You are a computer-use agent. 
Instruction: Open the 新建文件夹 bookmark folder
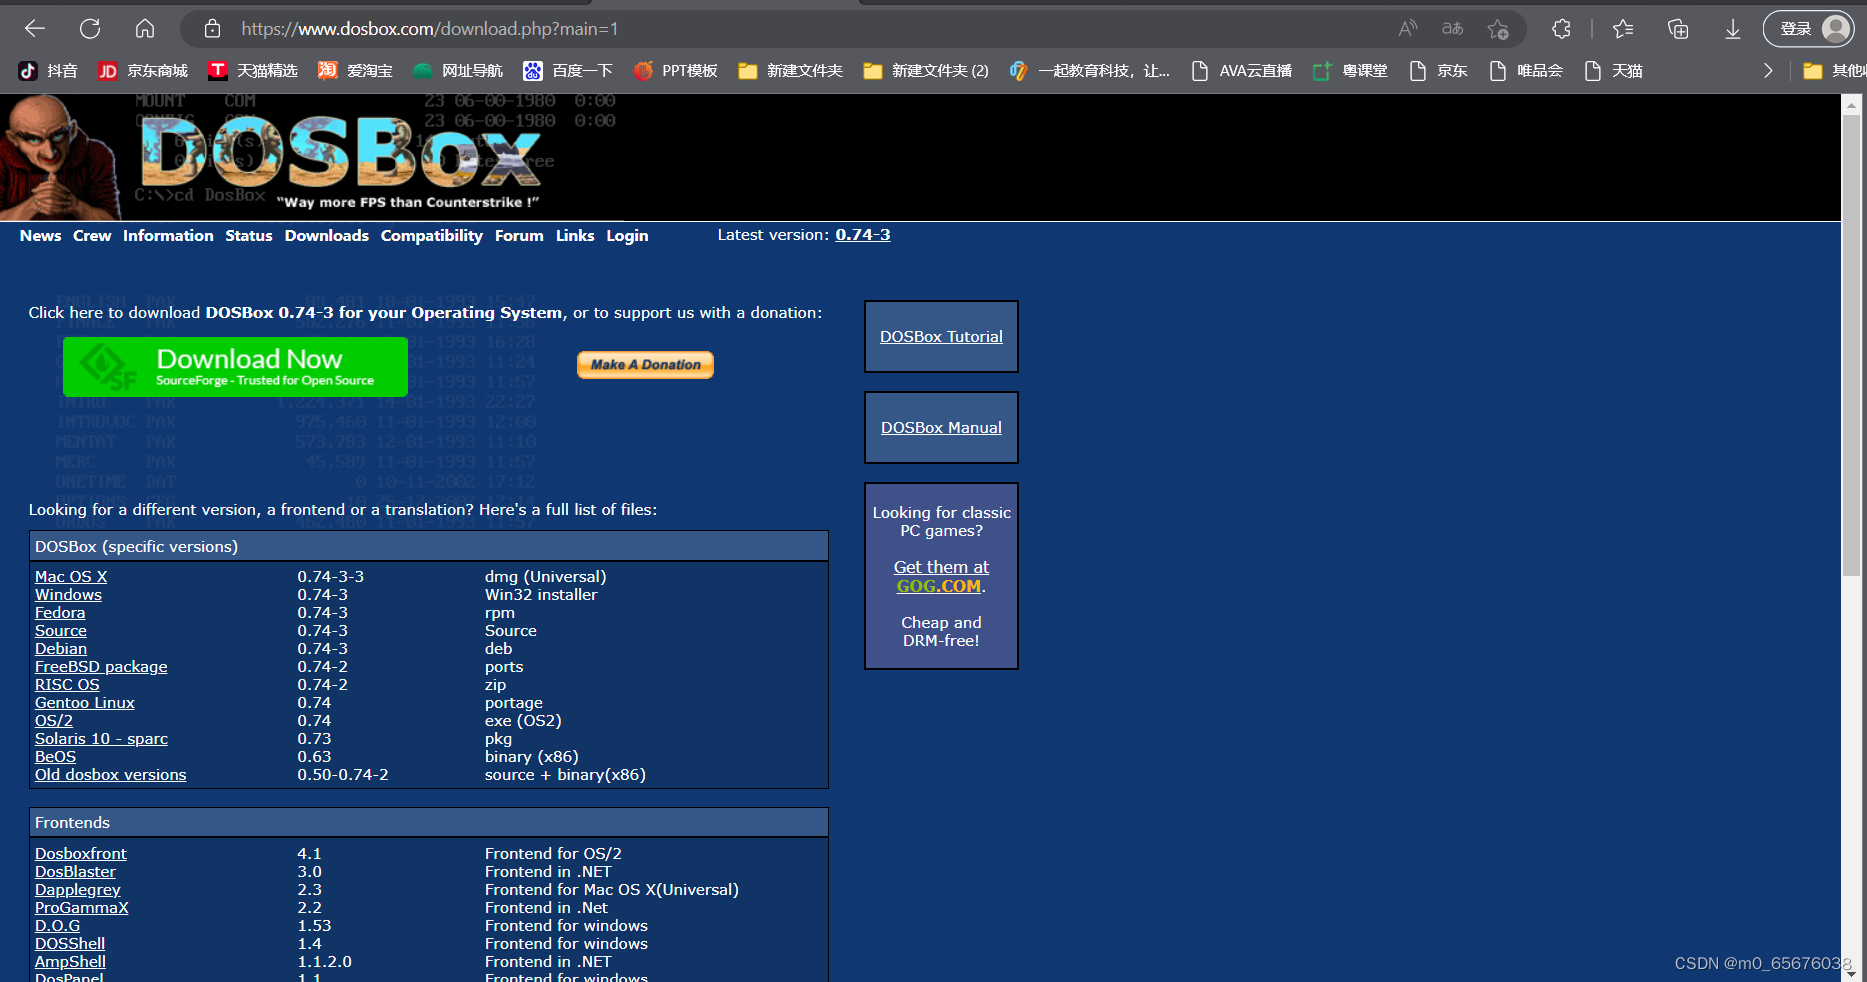790,71
